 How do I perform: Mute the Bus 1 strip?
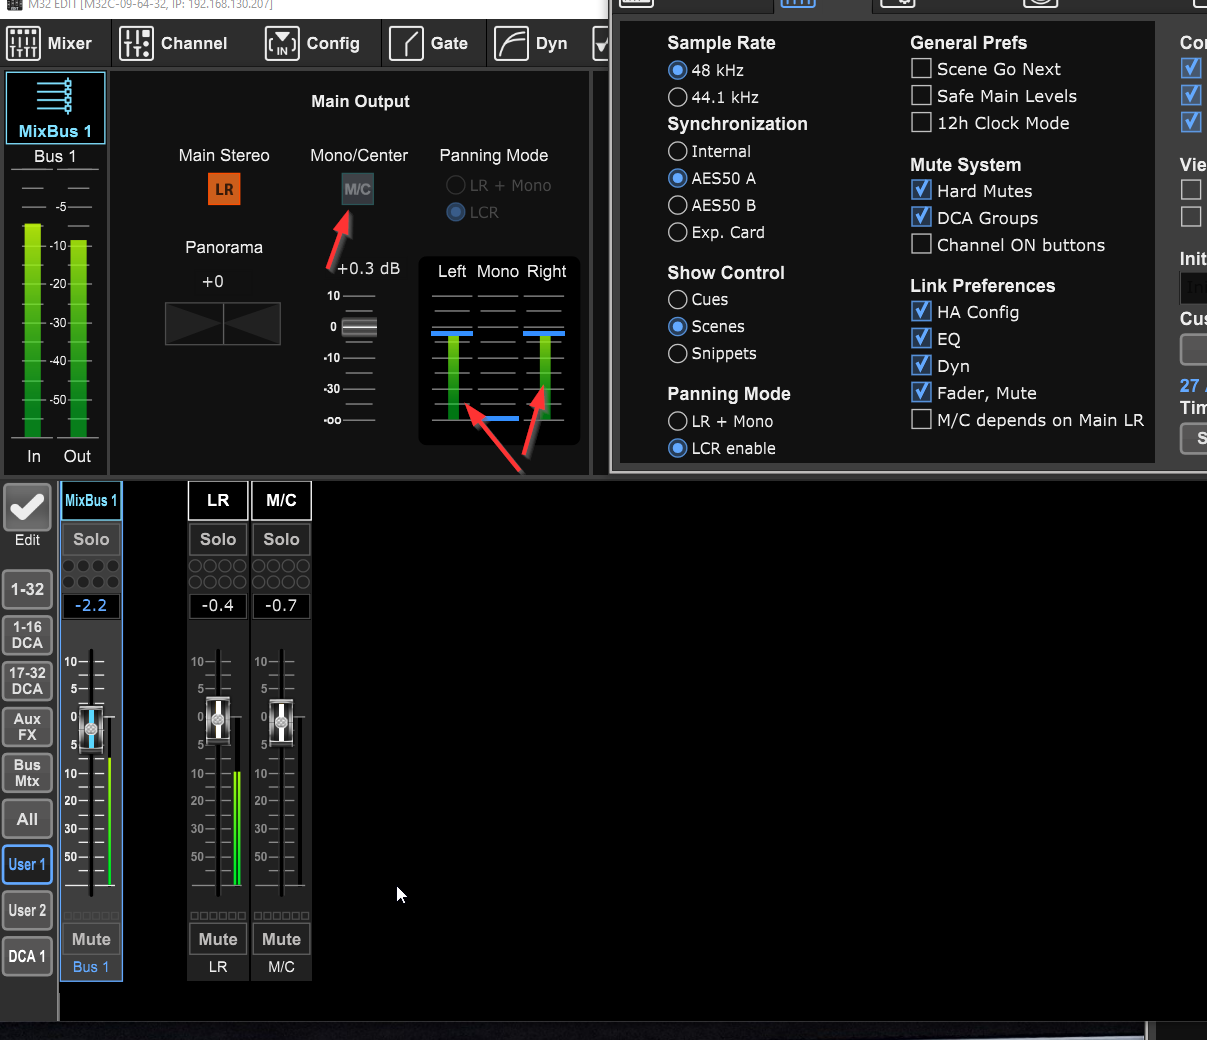(91, 939)
